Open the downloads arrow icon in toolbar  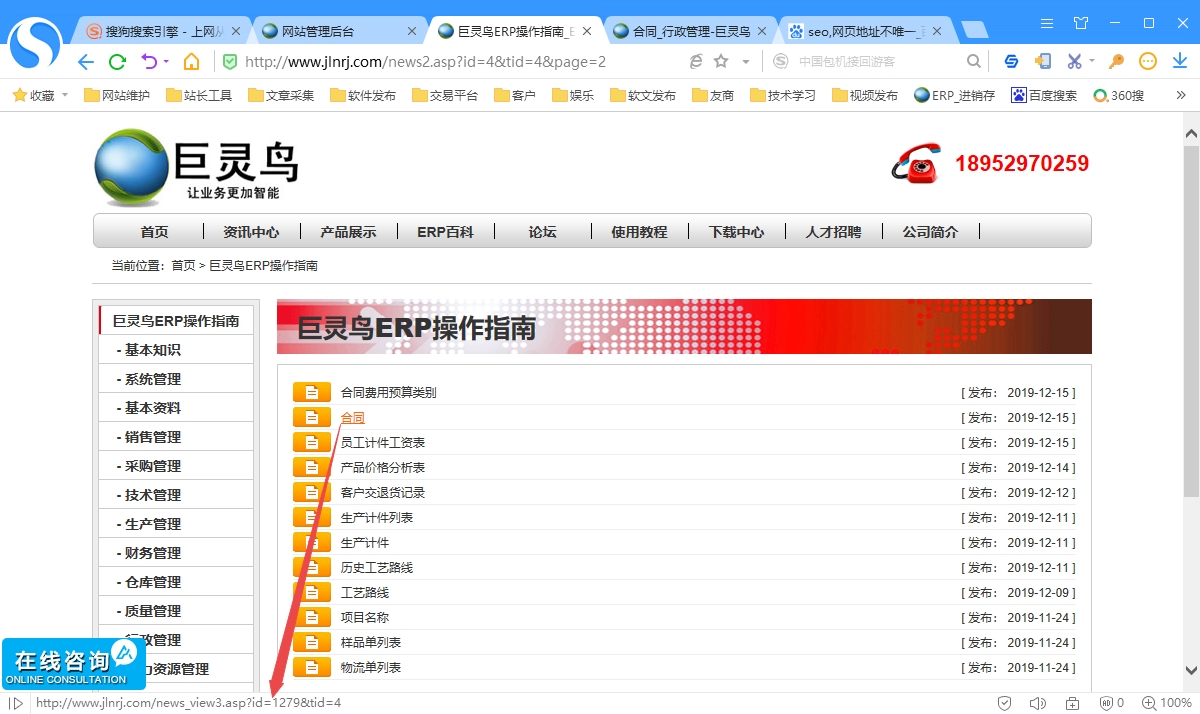1179,62
